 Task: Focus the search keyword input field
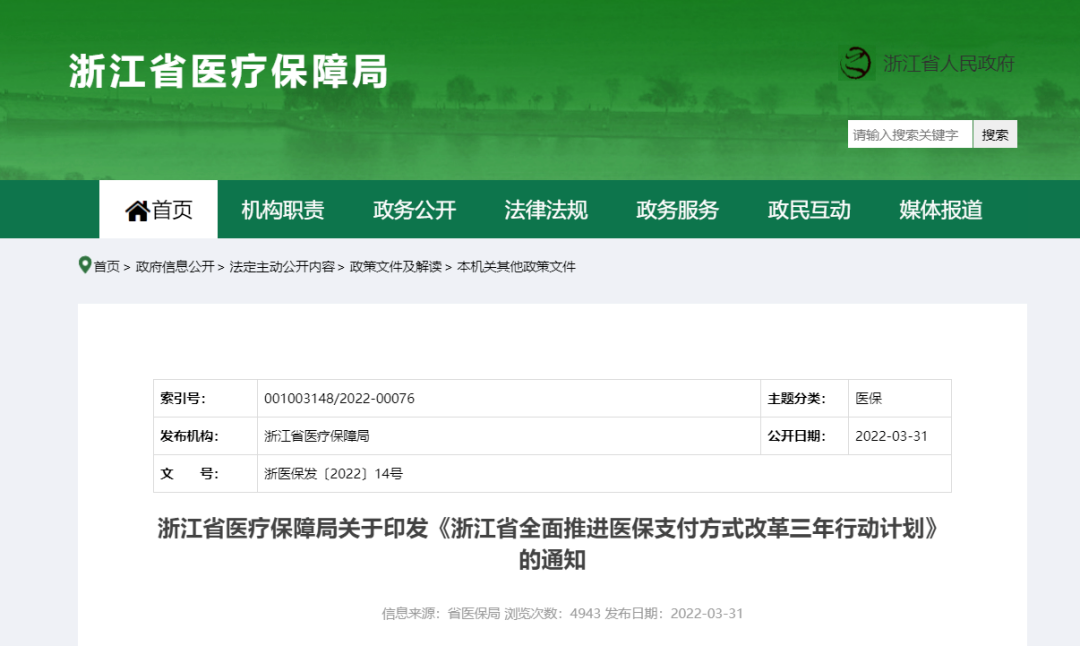(x=910, y=134)
